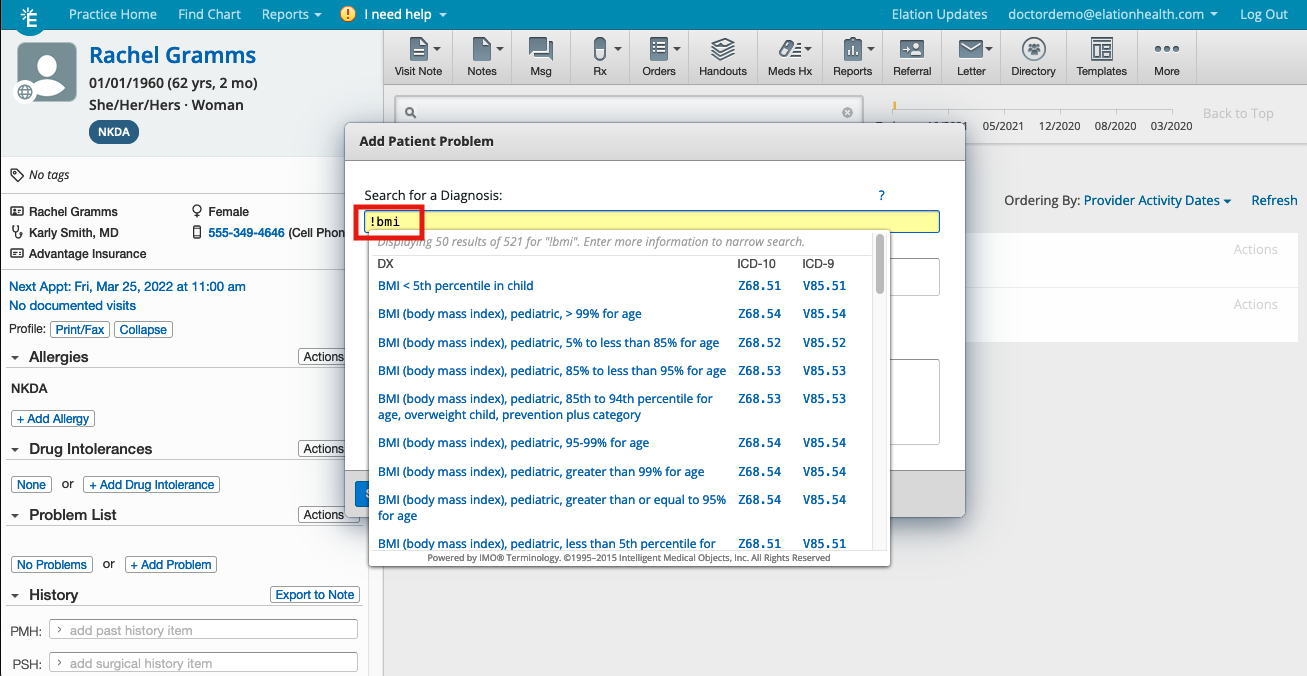Clear the chart search with X icon
Image resolution: width=1307 pixels, height=676 pixels.
847,113
